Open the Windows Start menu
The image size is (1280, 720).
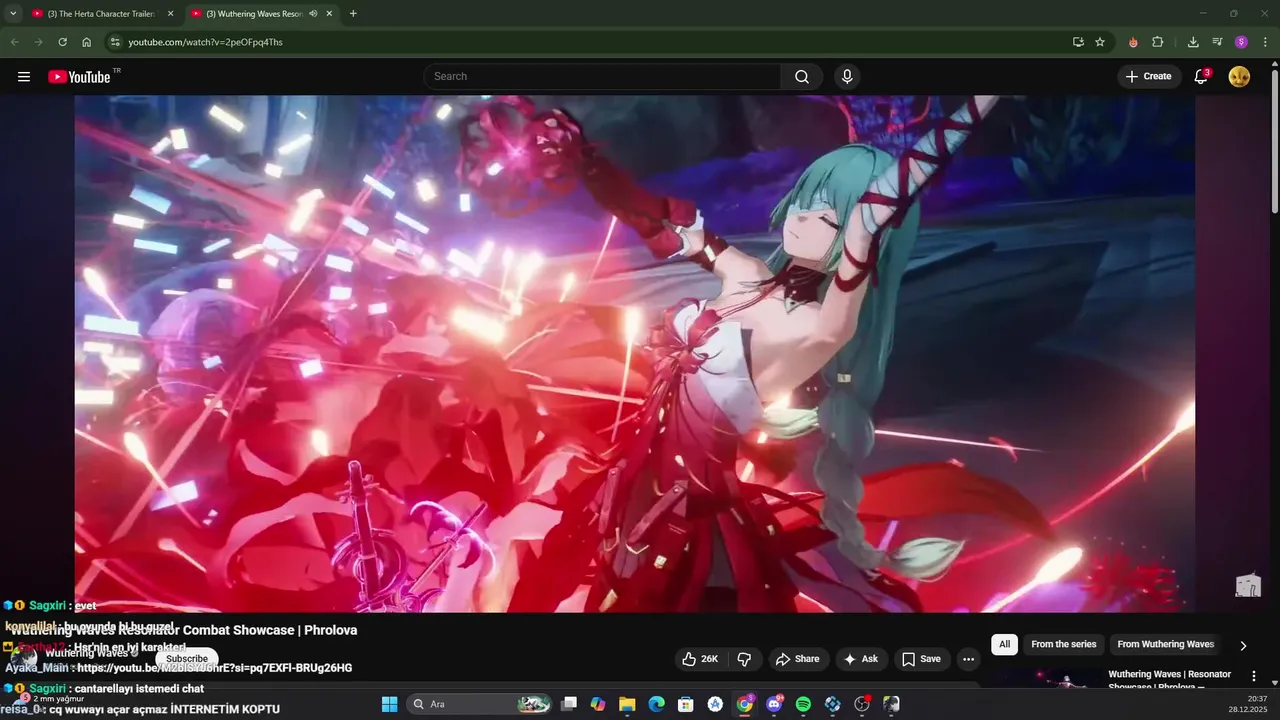tap(389, 704)
